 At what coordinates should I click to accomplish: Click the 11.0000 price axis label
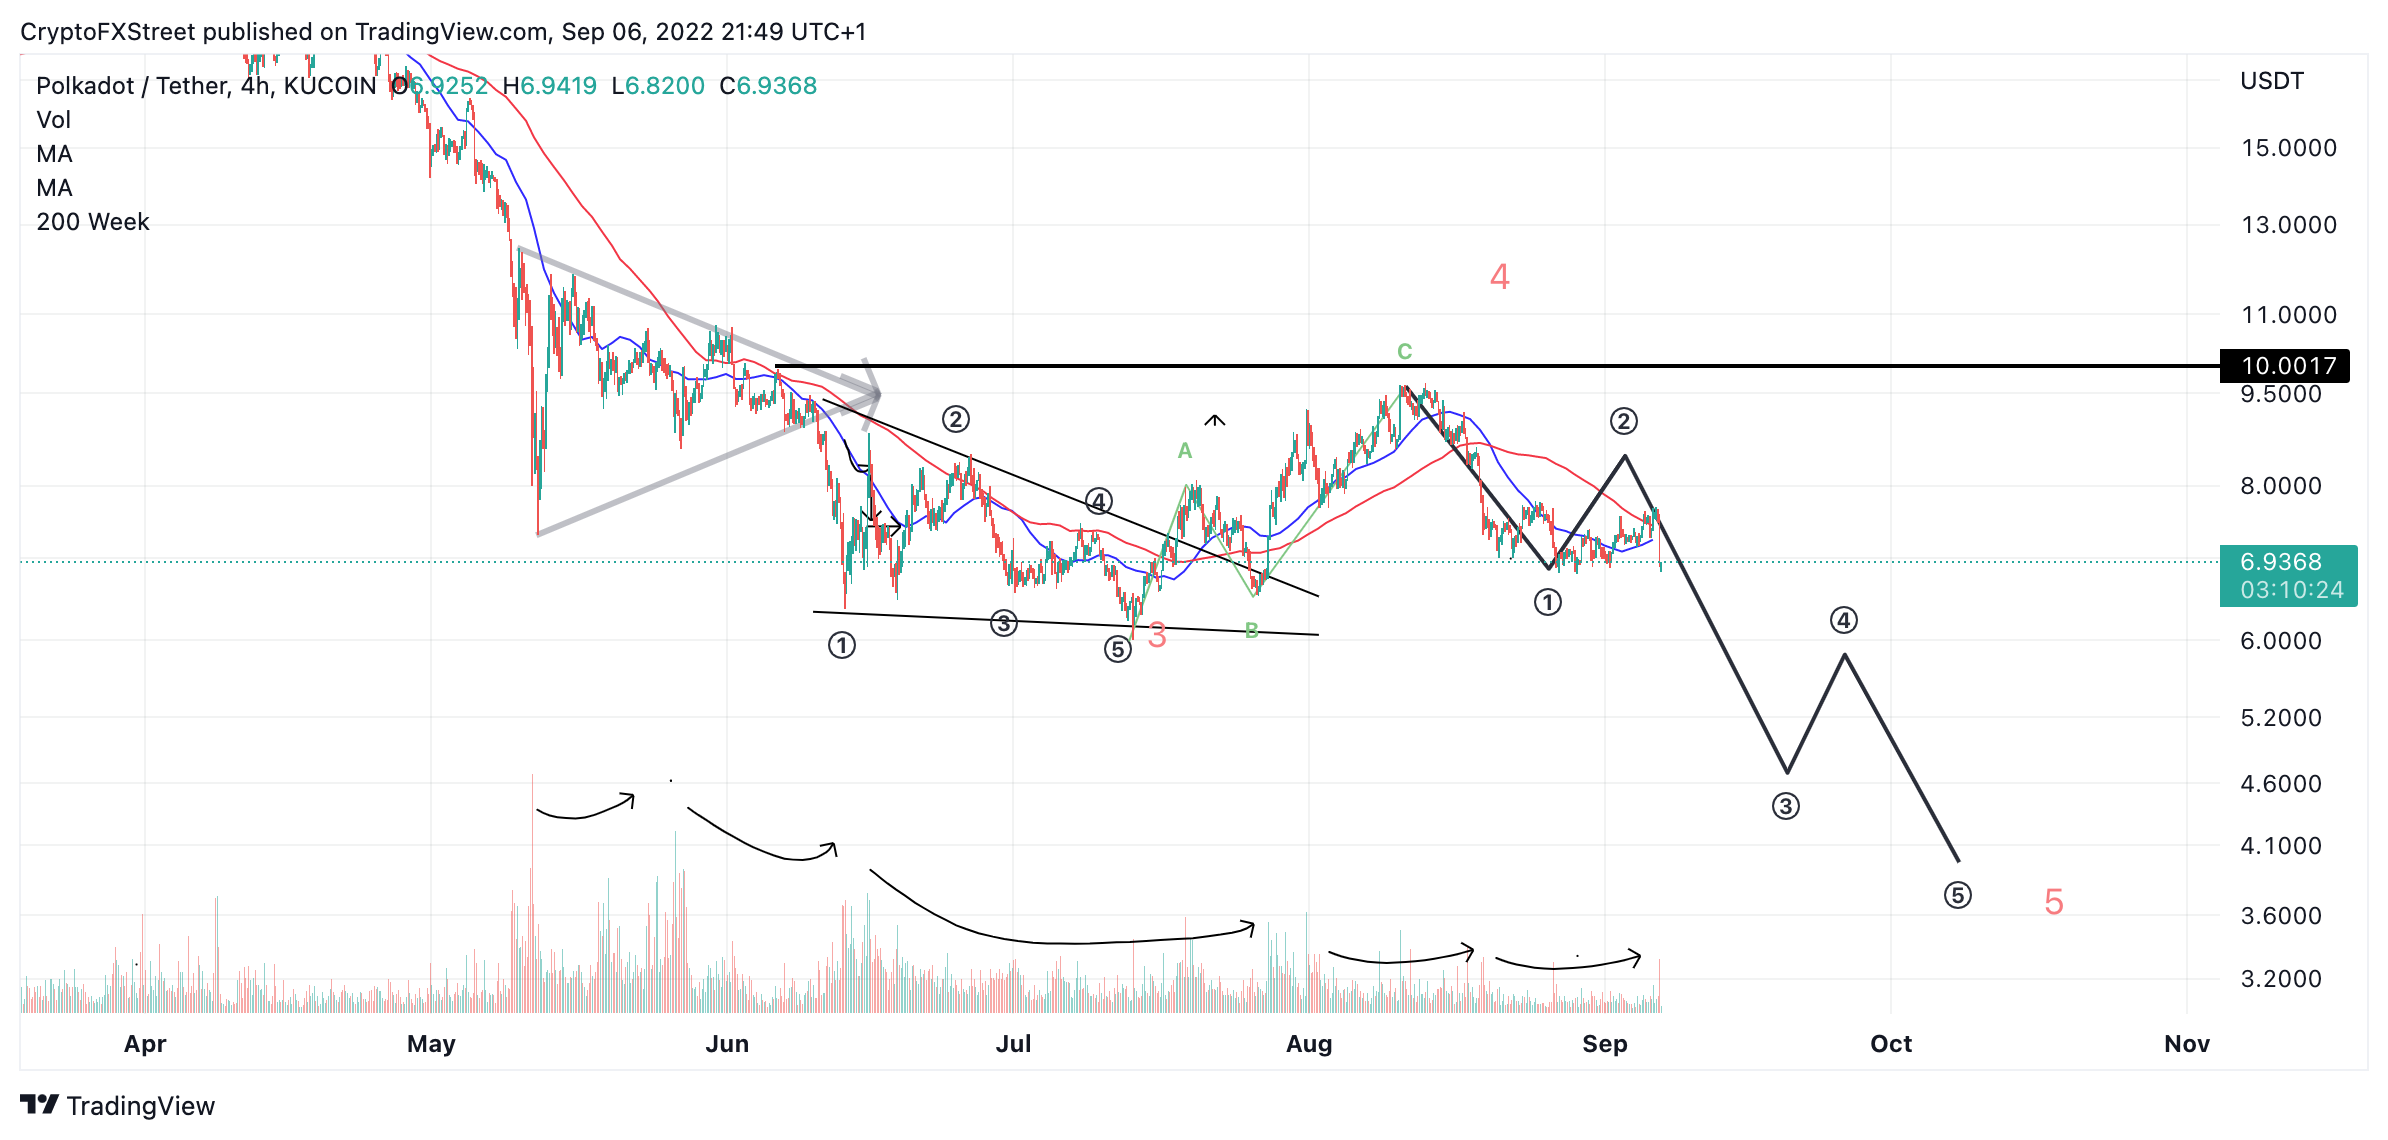[x=2289, y=315]
